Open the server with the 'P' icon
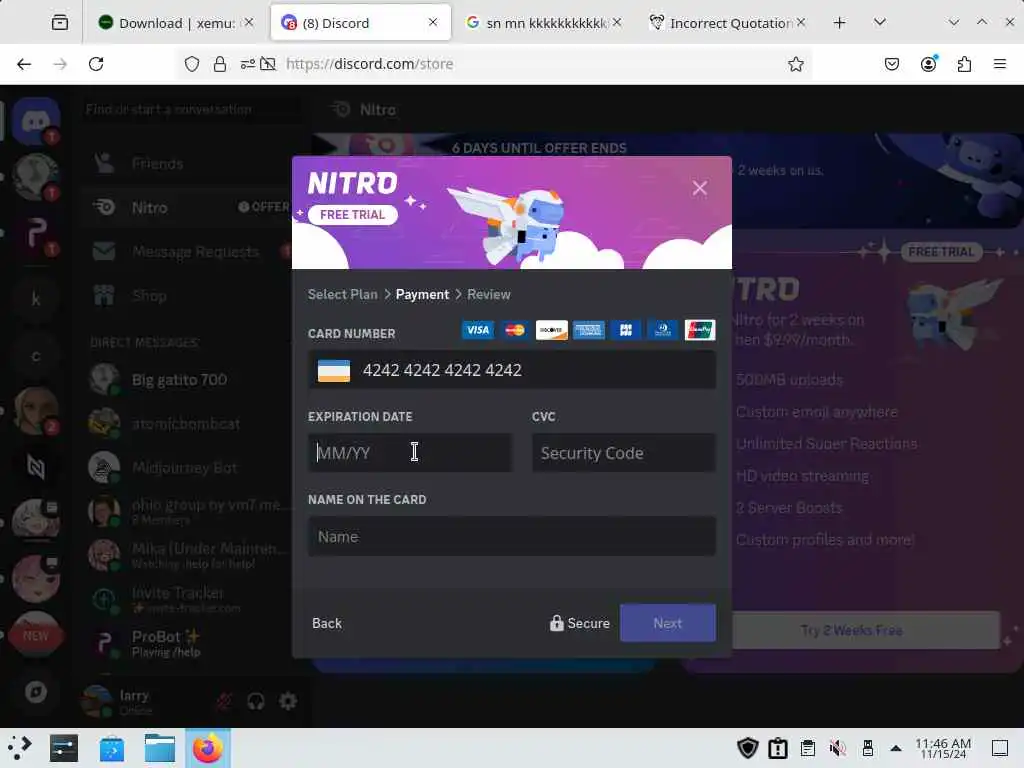This screenshot has height=768, width=1024. coord(36,234)
